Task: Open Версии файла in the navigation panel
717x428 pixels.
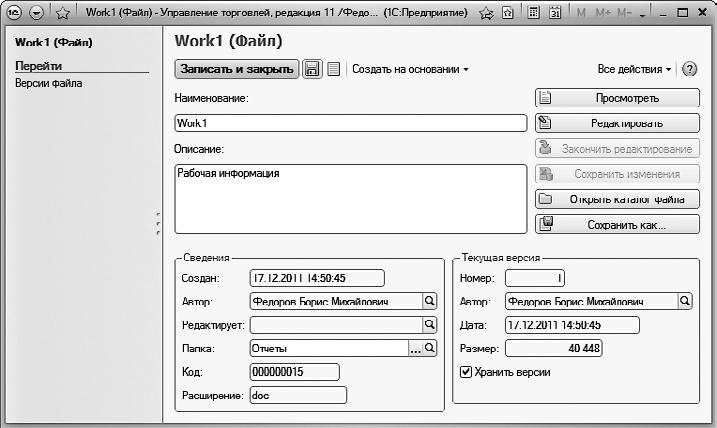Action: (49, 83)
